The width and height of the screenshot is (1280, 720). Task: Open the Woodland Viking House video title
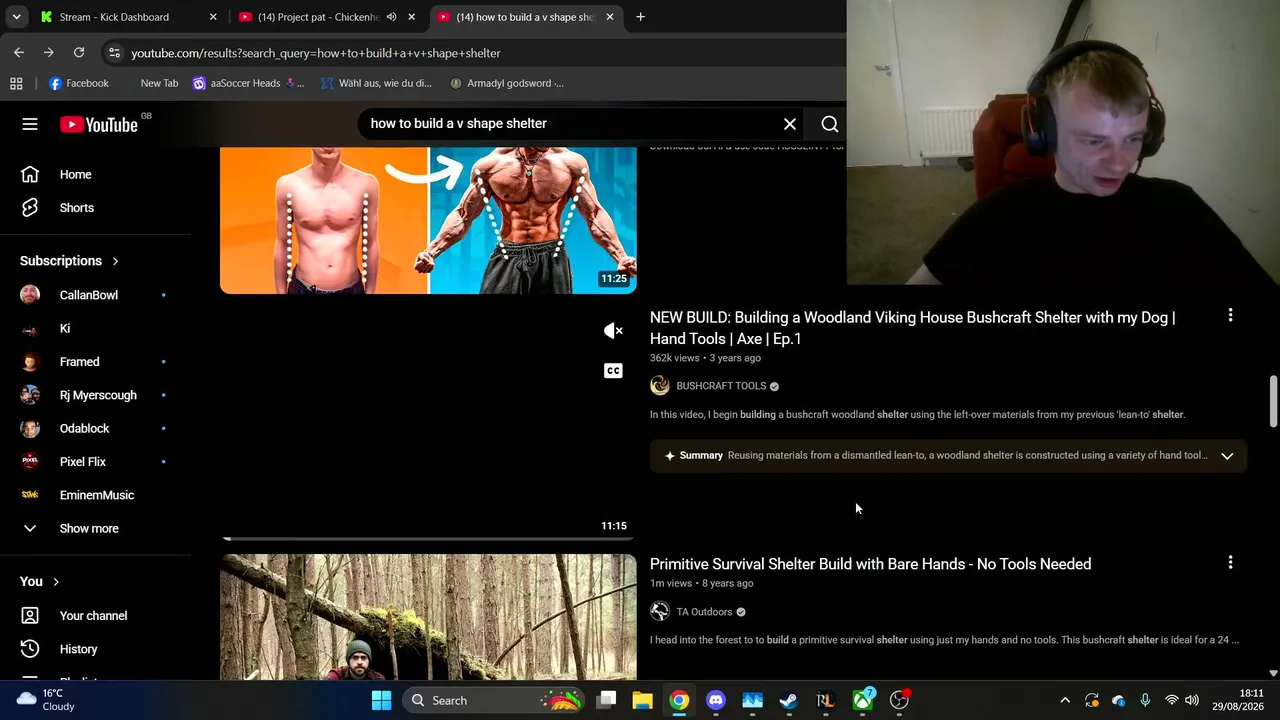click(x=912, y=328)
